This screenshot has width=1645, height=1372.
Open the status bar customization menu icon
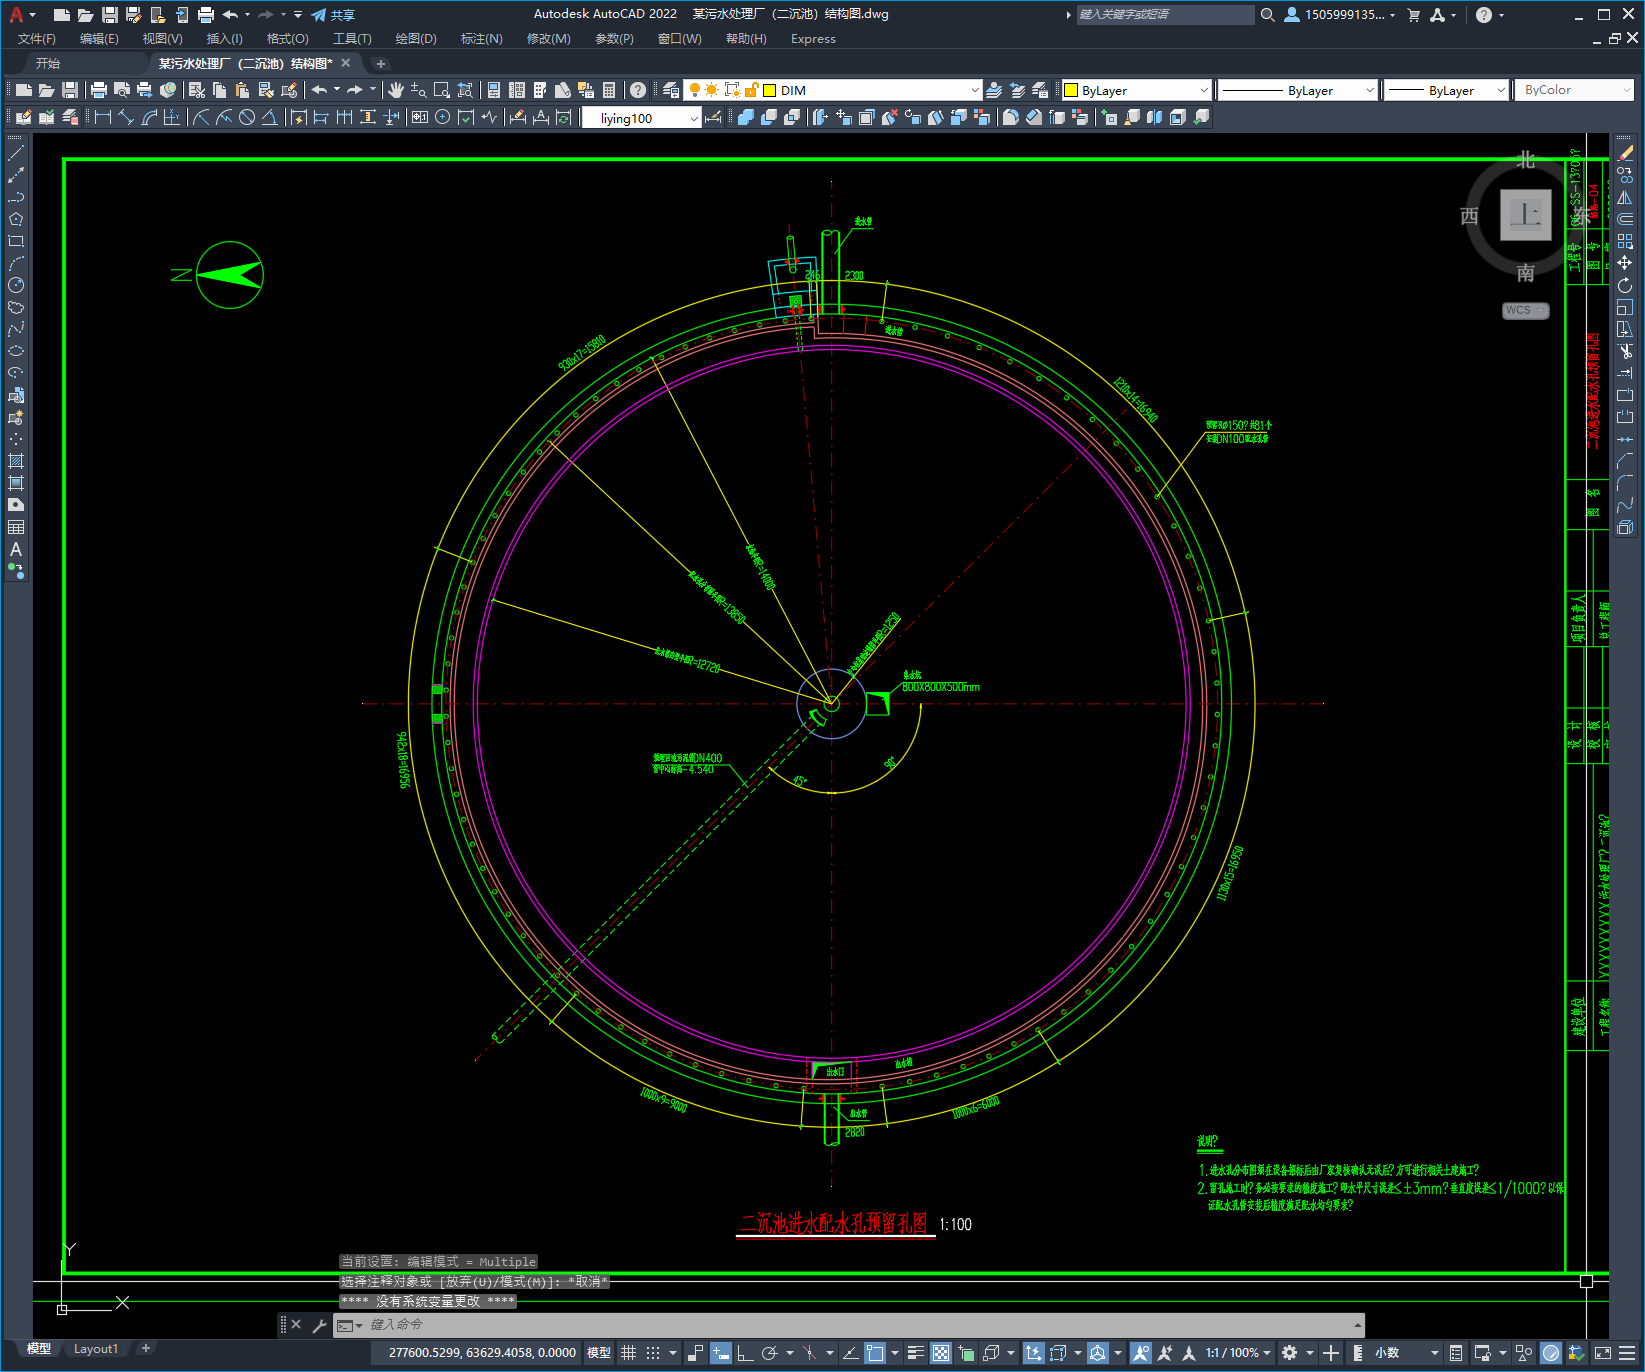tap(1626, 1353)
